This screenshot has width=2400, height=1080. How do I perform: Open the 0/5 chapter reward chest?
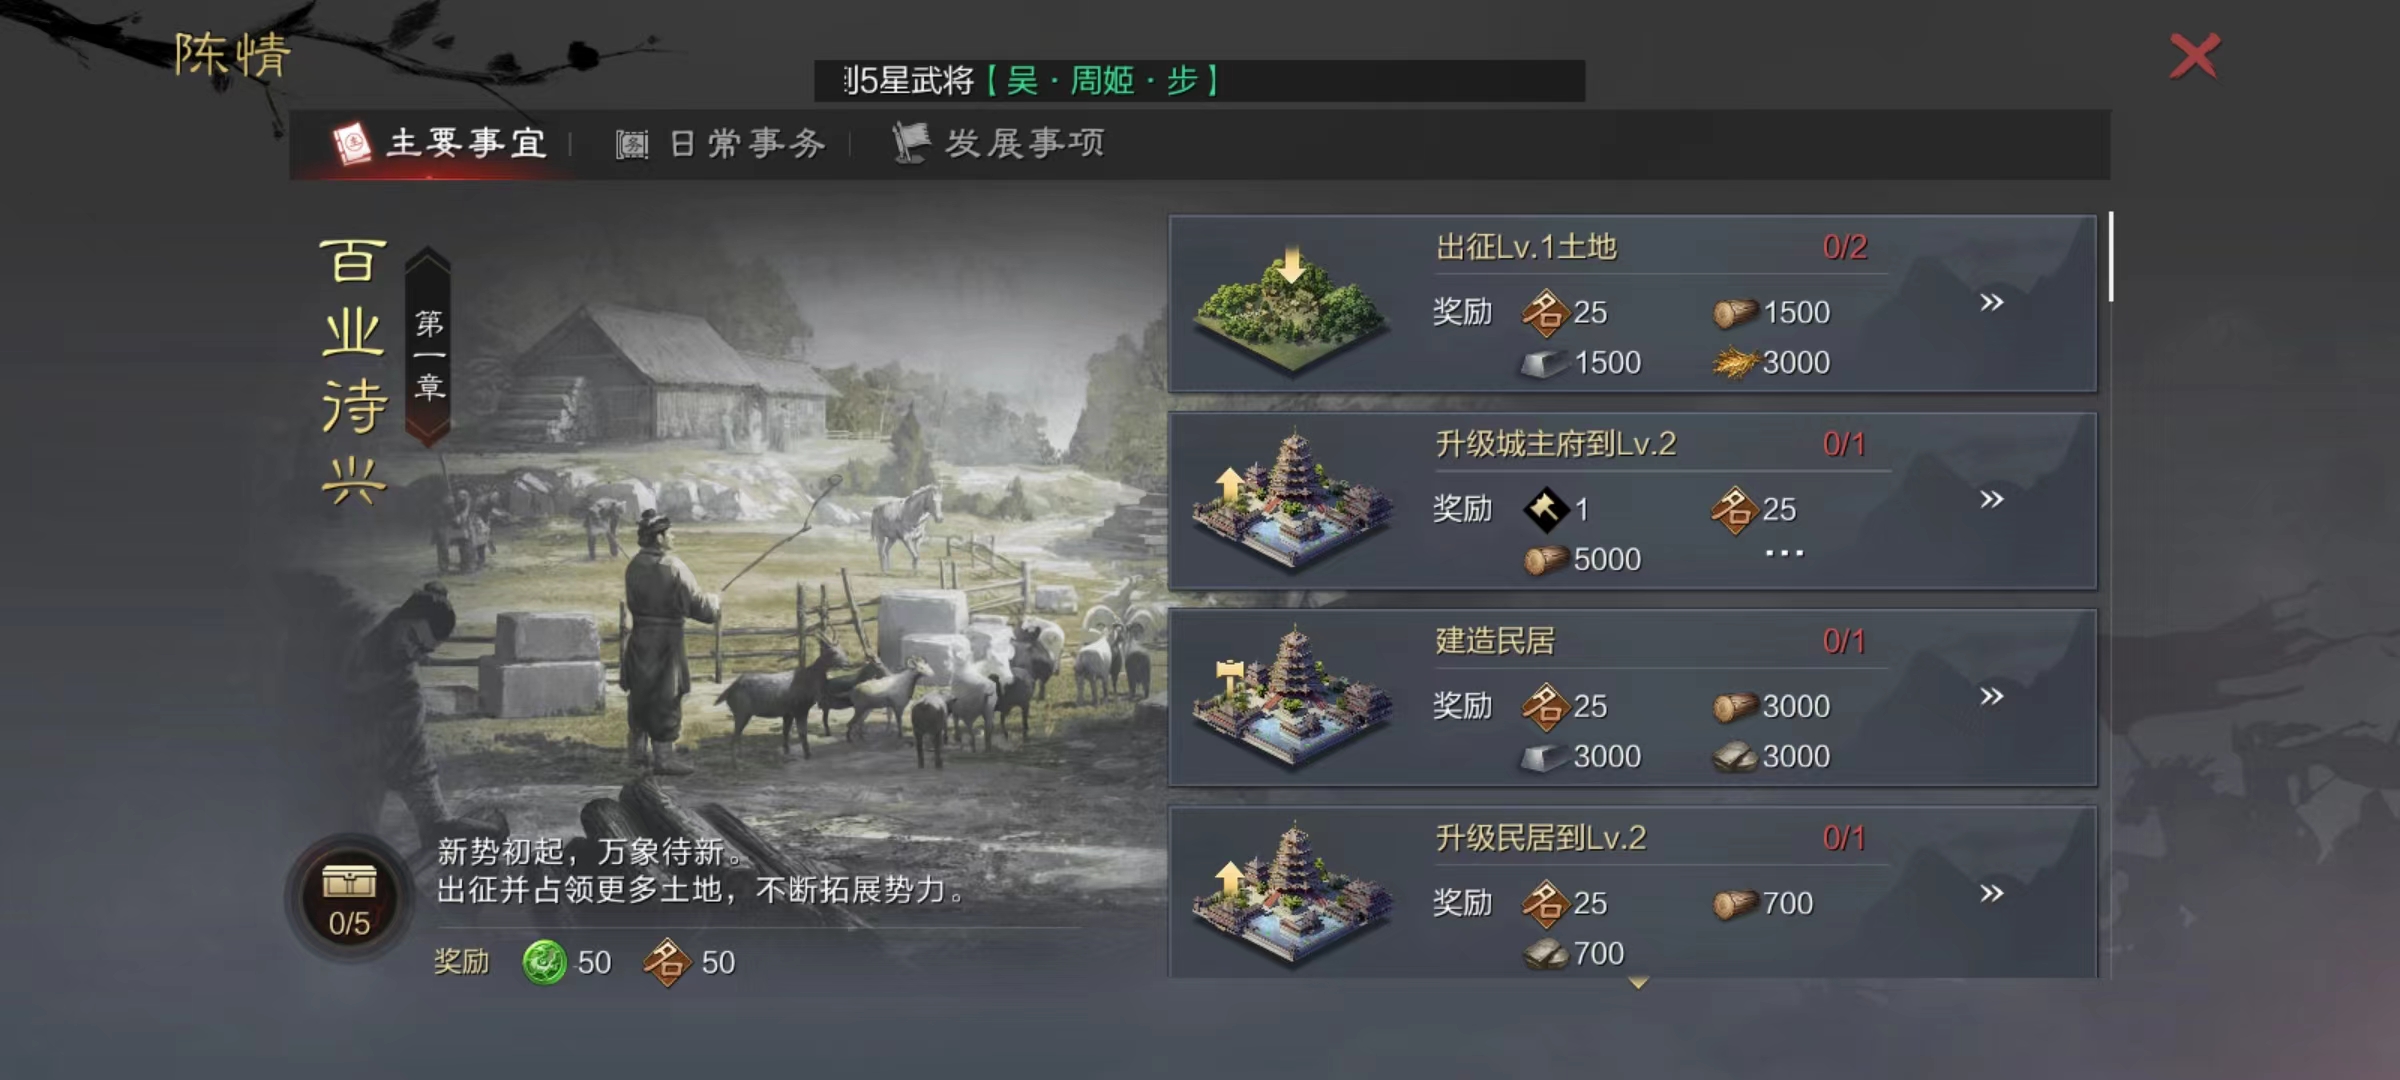click(x=349, y=897)
